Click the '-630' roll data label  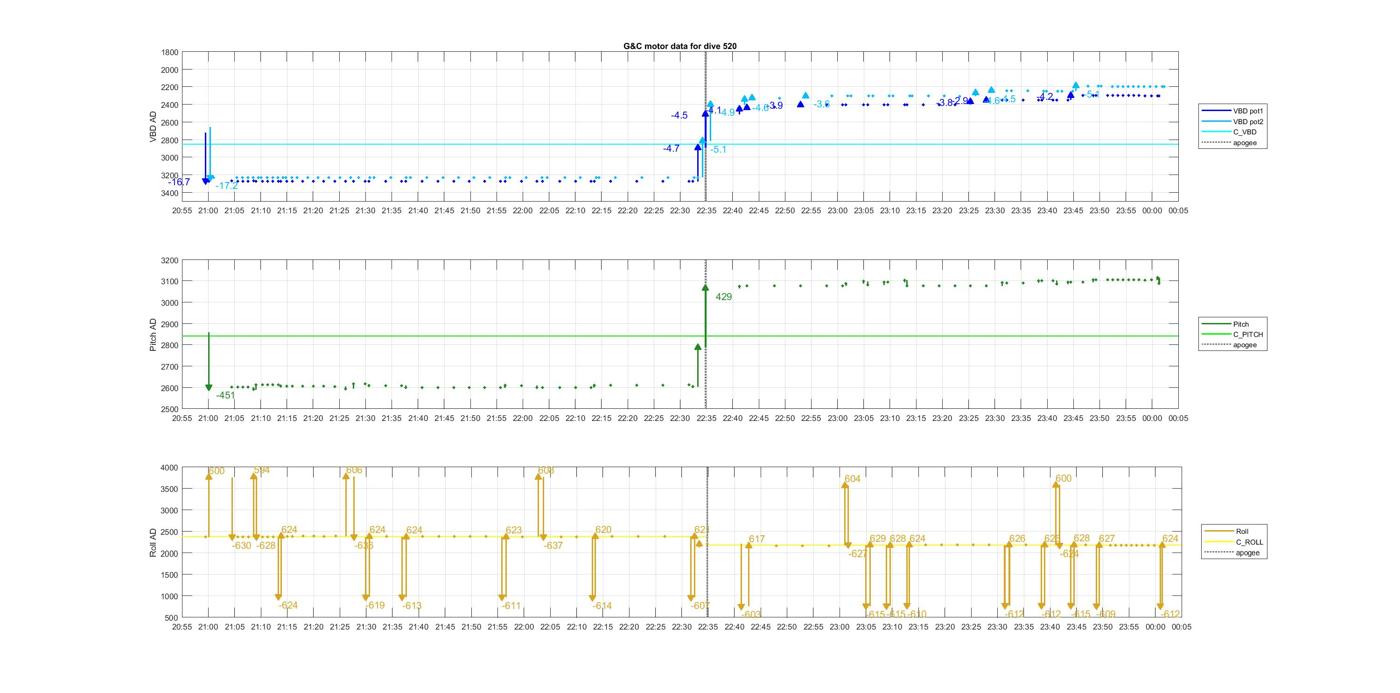pos(242,545)
